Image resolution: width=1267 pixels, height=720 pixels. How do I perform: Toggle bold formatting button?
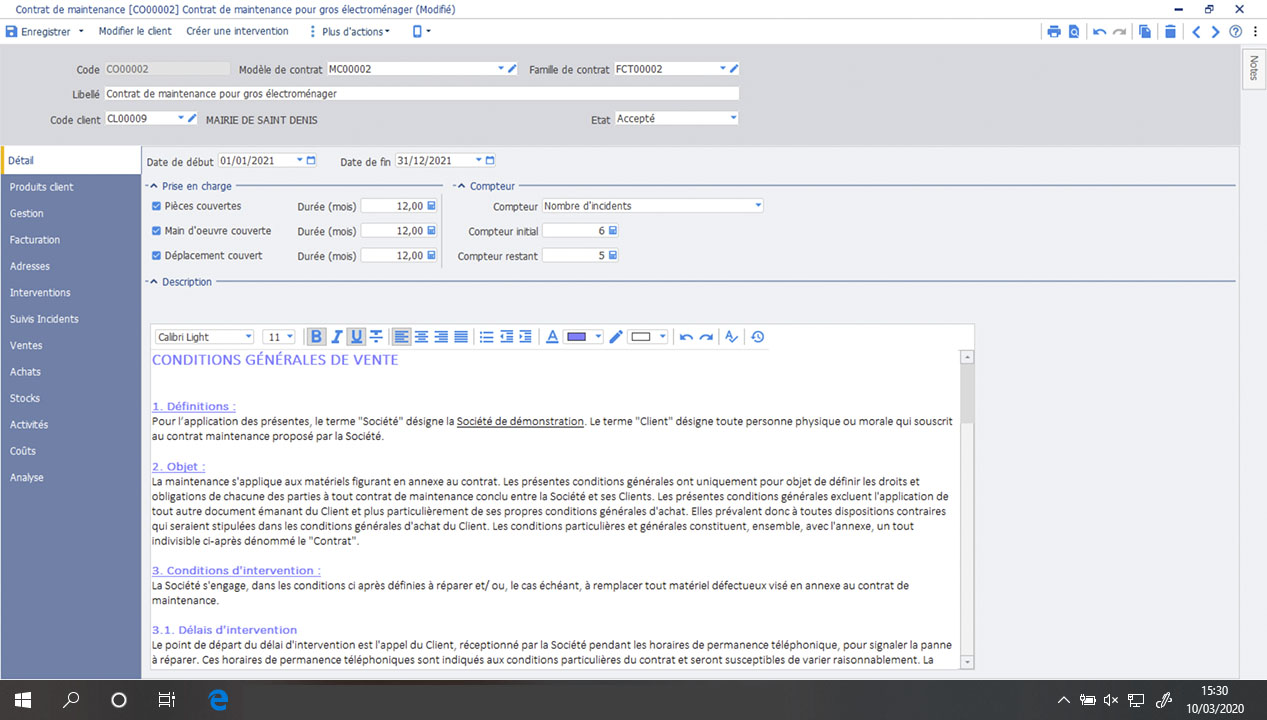(x=317, y=337)
